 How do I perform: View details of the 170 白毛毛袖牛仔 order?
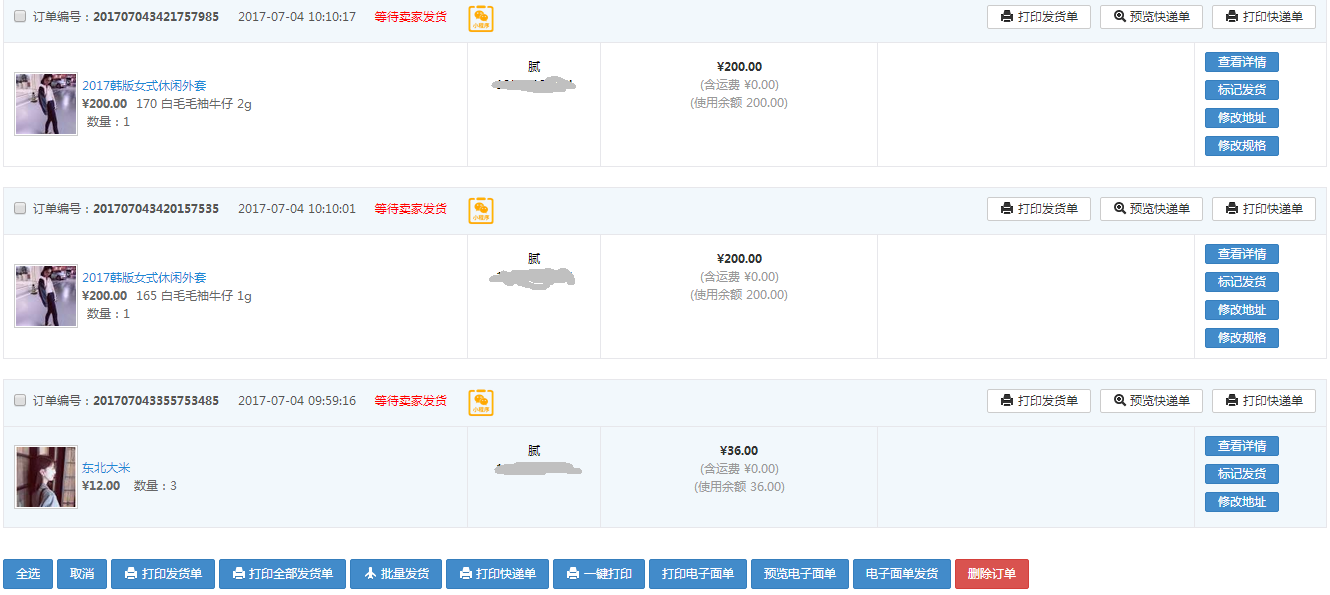1242,62
